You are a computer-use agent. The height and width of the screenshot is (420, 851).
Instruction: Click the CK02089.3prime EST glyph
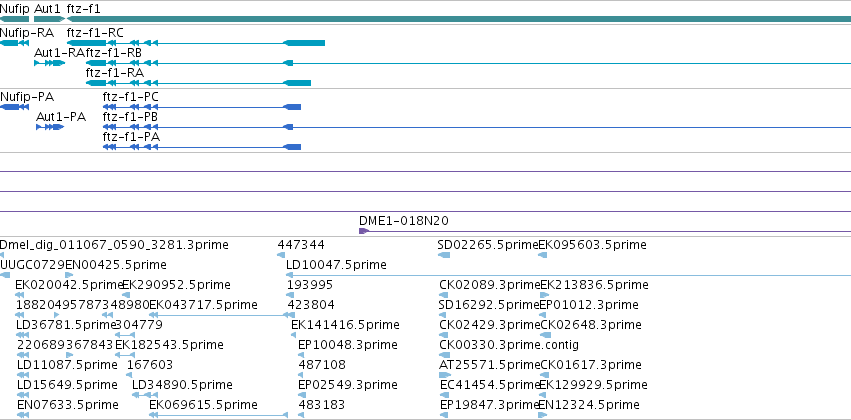point(444,295)
